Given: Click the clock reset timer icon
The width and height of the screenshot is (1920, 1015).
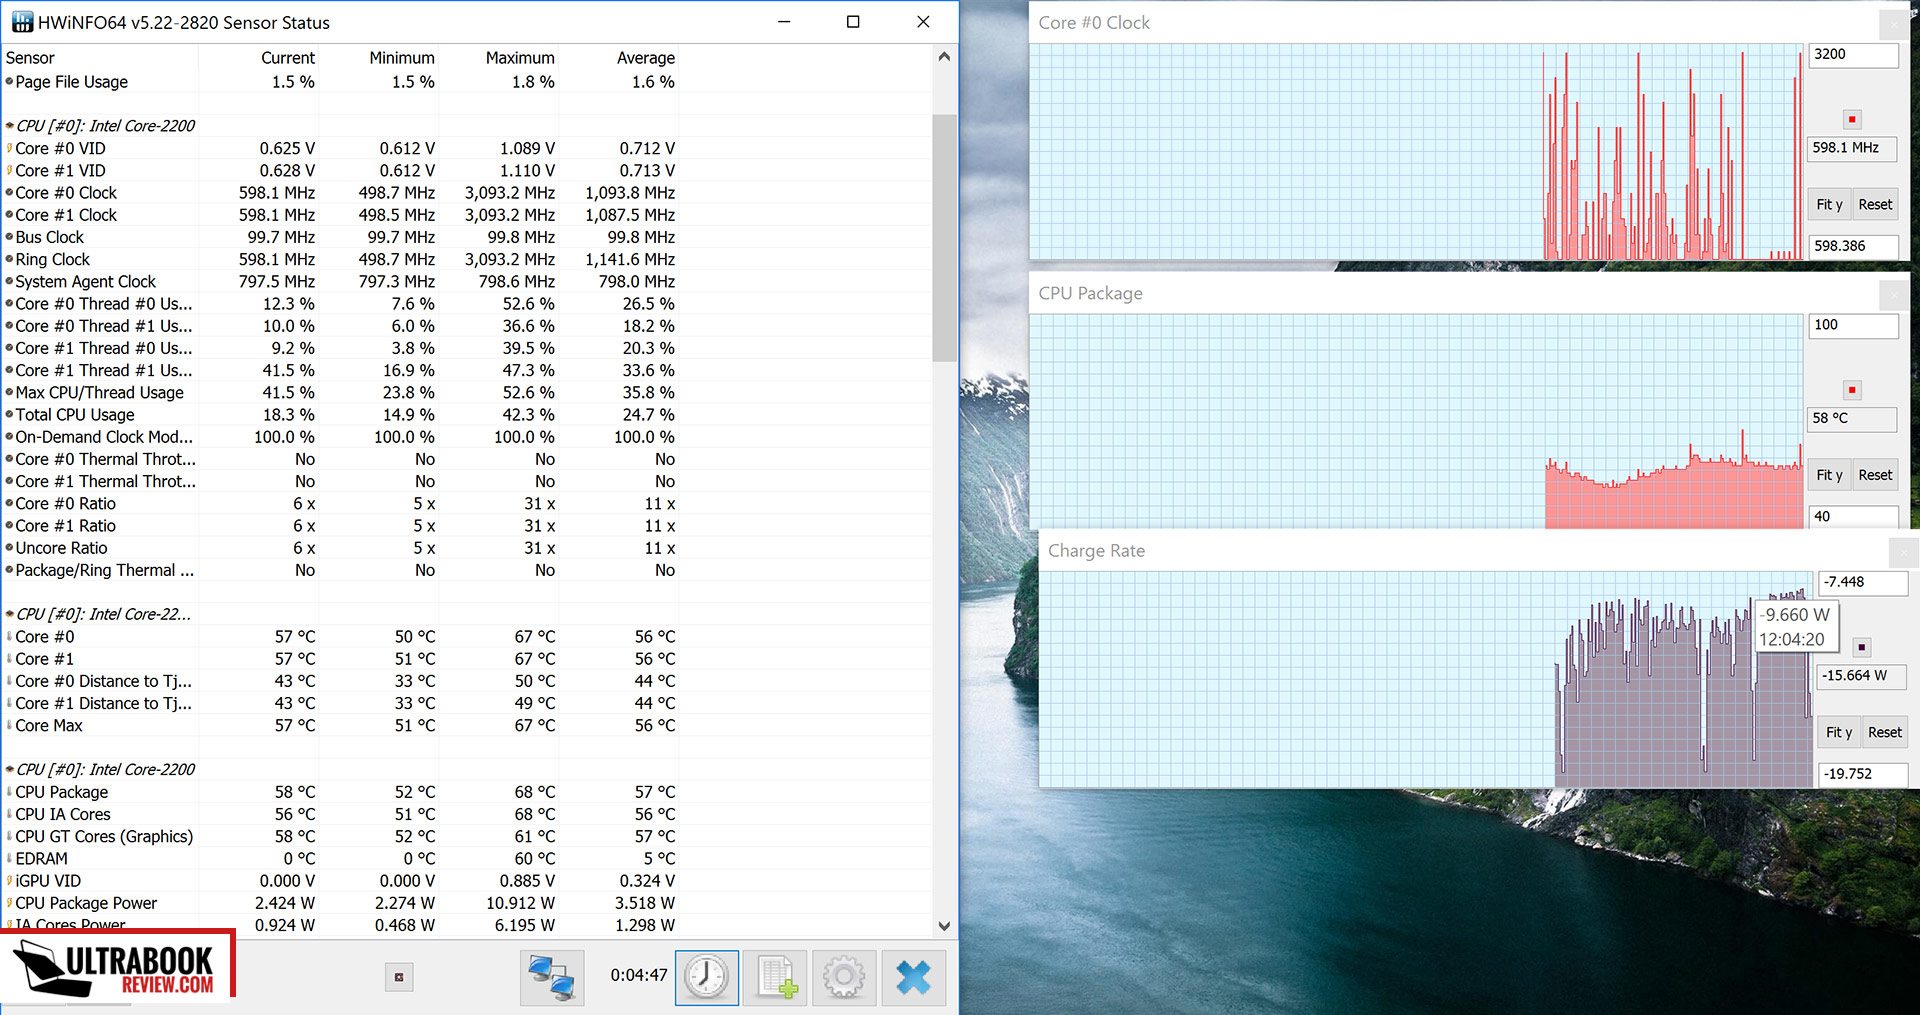Looking at the screenshot, I should (707, 977).
